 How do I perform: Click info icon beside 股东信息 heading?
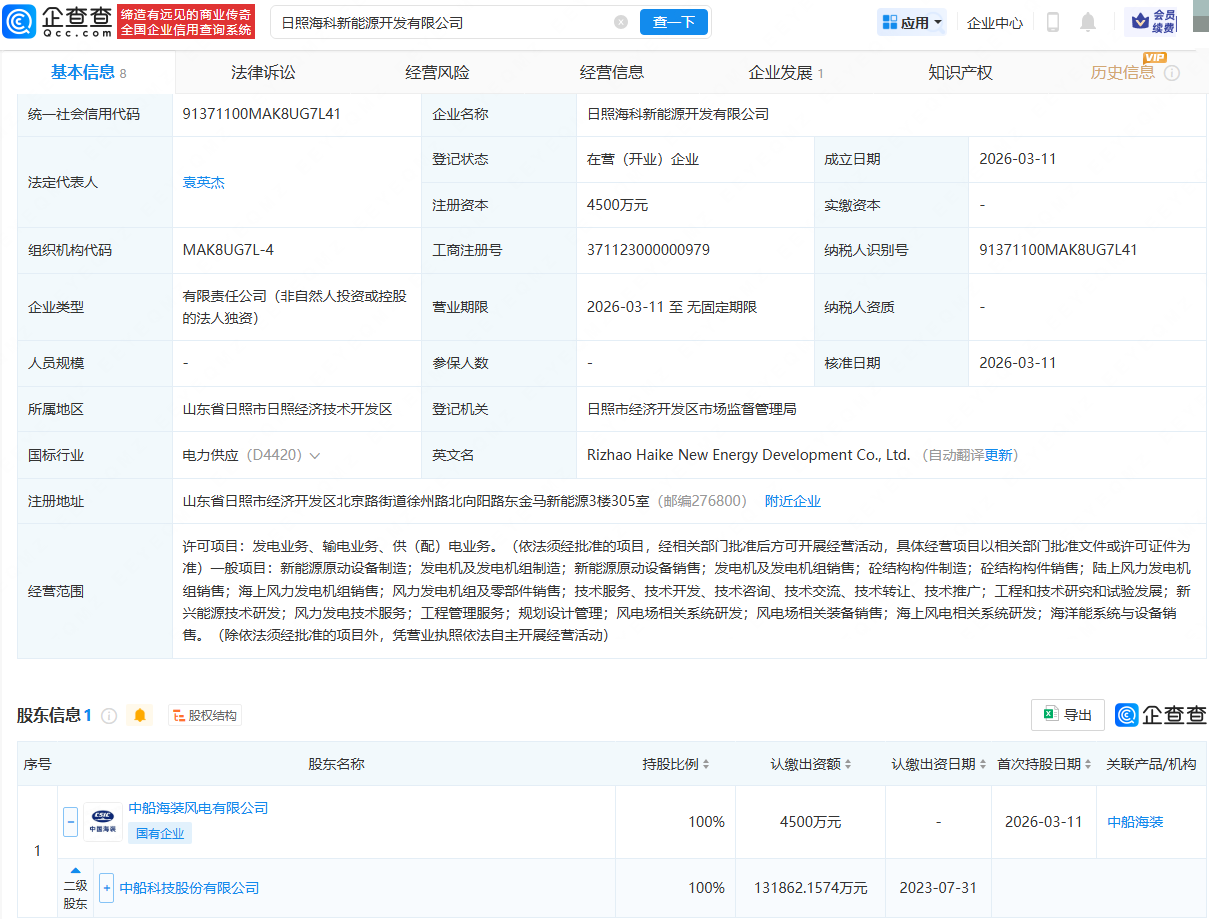tap(109, 716)
